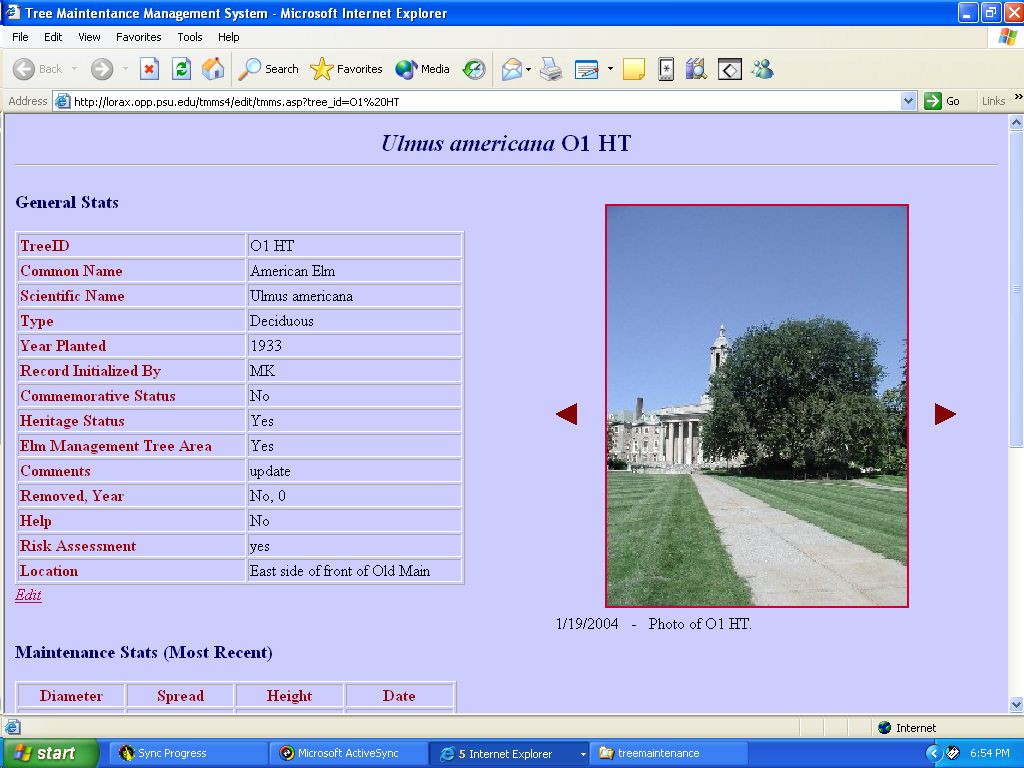
Task: Click the diamond box toolbar icon
Action: click(729, 69)
